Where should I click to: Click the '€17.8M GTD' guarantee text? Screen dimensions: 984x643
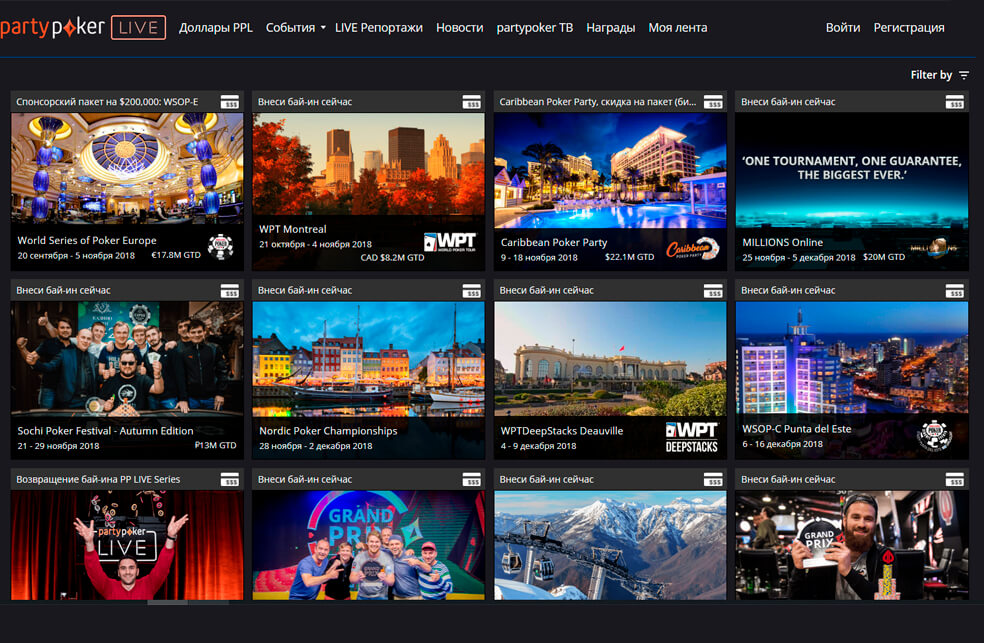point(176,255)
